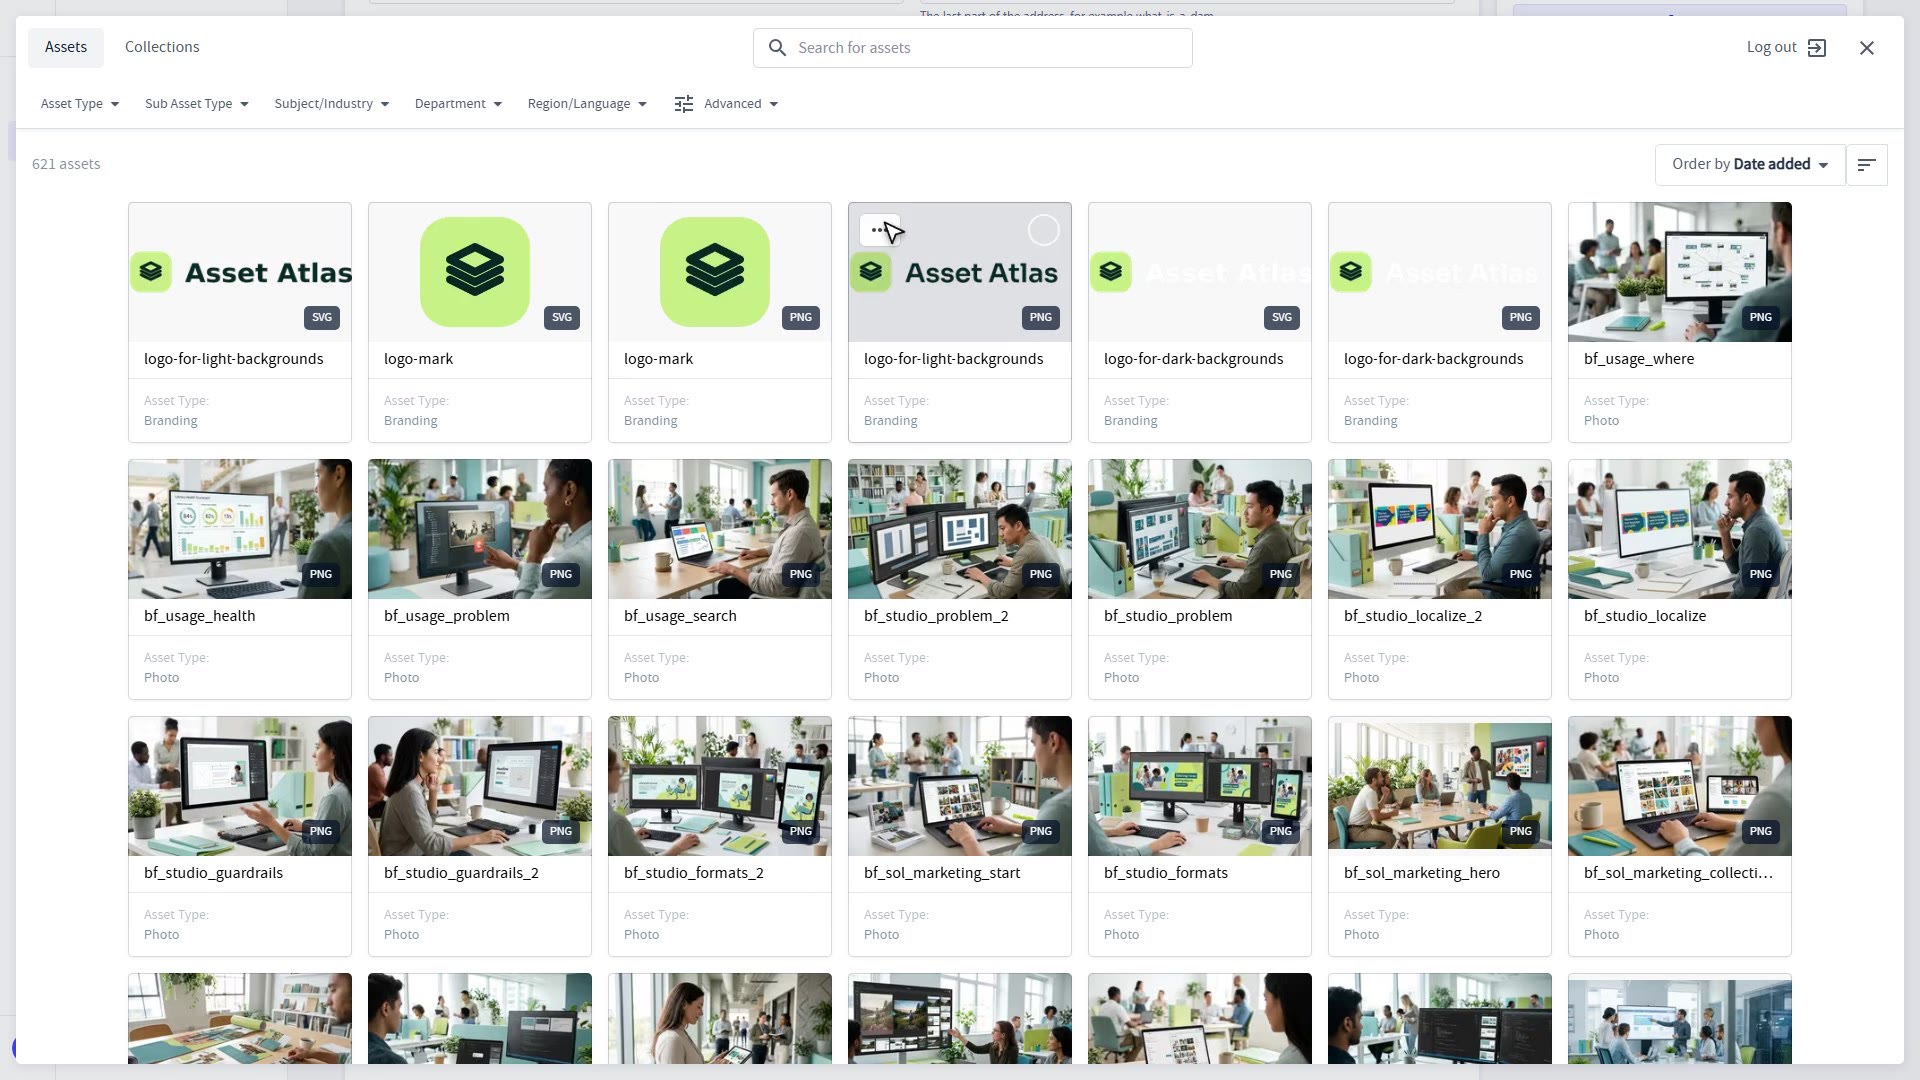Open the bf_usage_problem photo thumbnail

(x=480, y=529)
